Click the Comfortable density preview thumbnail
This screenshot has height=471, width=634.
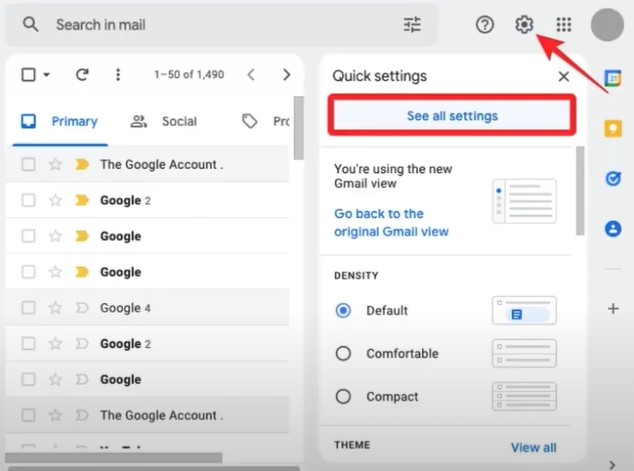[x=524, y=353]
